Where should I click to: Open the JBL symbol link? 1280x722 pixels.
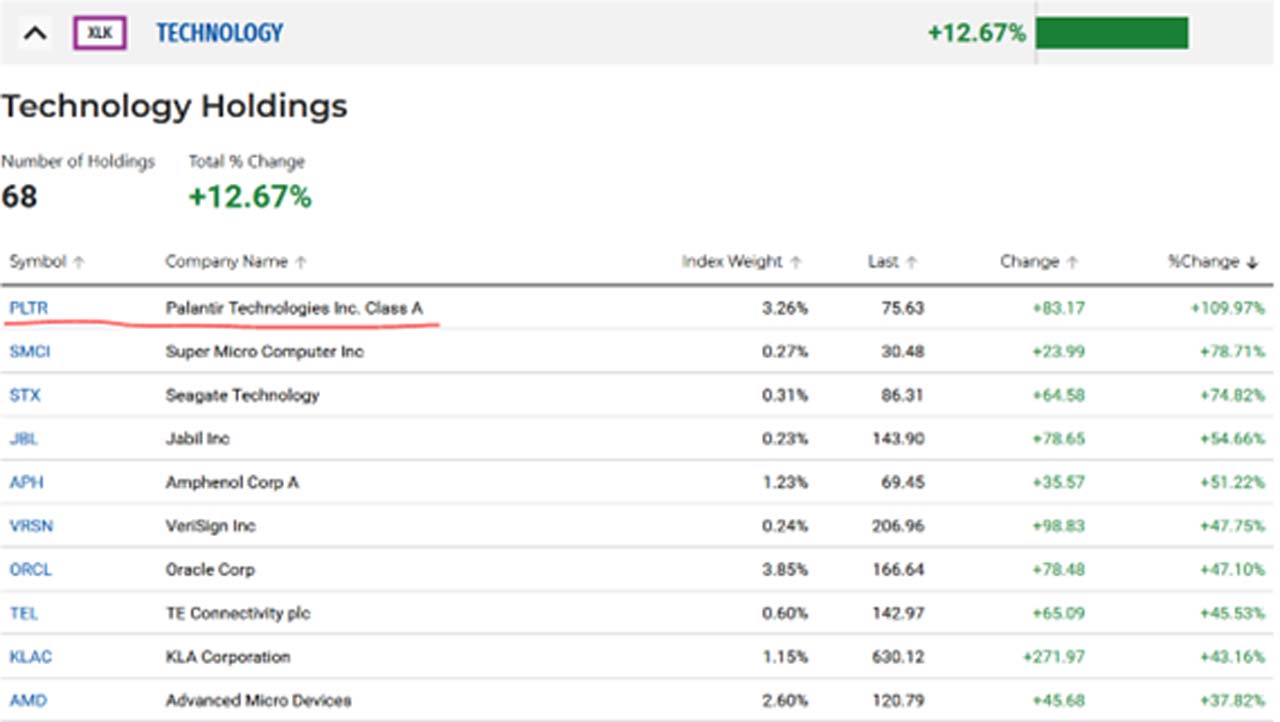coord(24,439)
